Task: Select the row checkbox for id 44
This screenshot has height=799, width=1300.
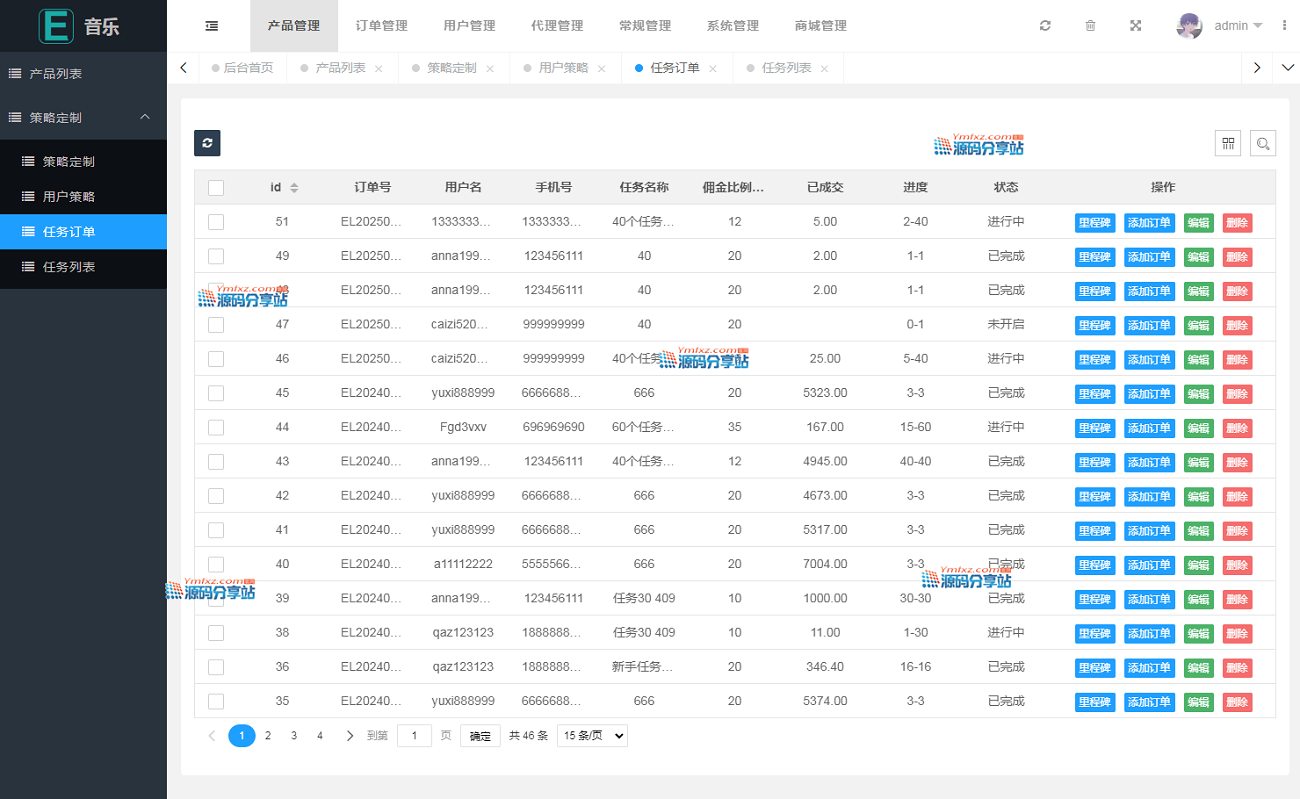Action: point(216,428)
